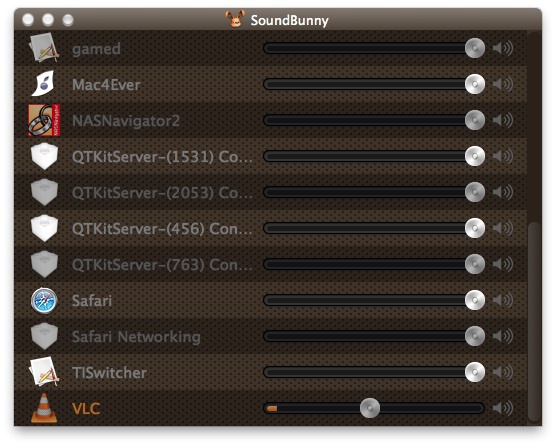
Task: Click the QTKitServer-(2053) volume slider knob
Action: pyautogui.click(x=475, y=192)
